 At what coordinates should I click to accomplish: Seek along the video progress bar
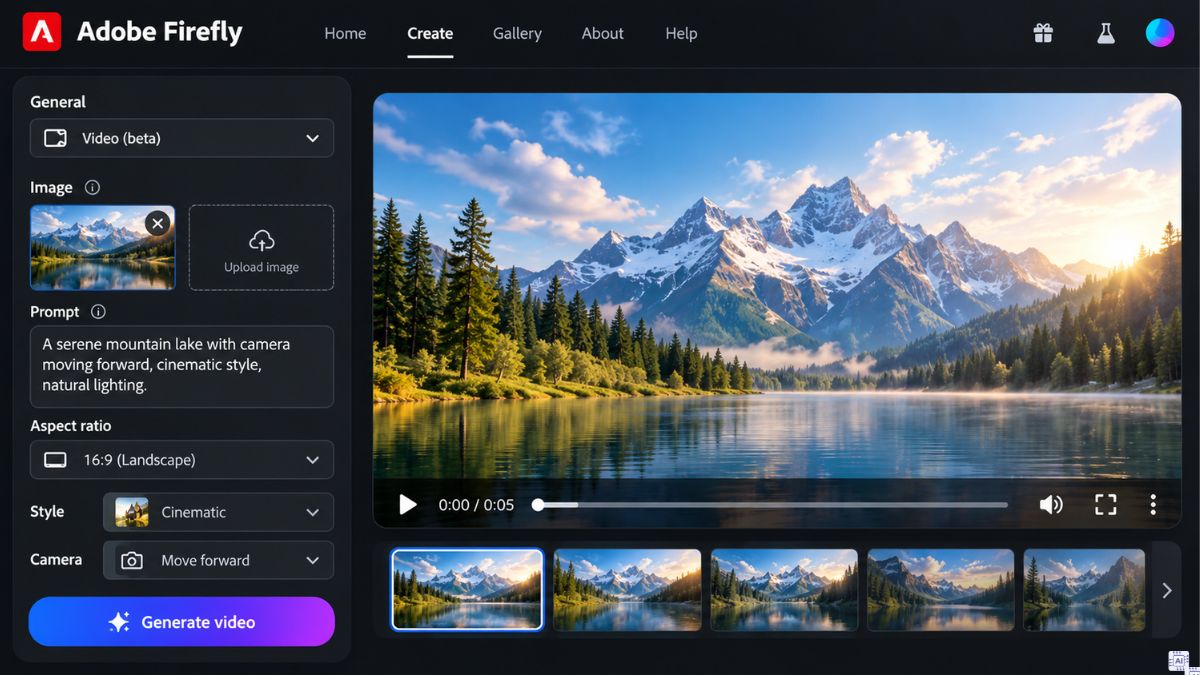point(771,505)
